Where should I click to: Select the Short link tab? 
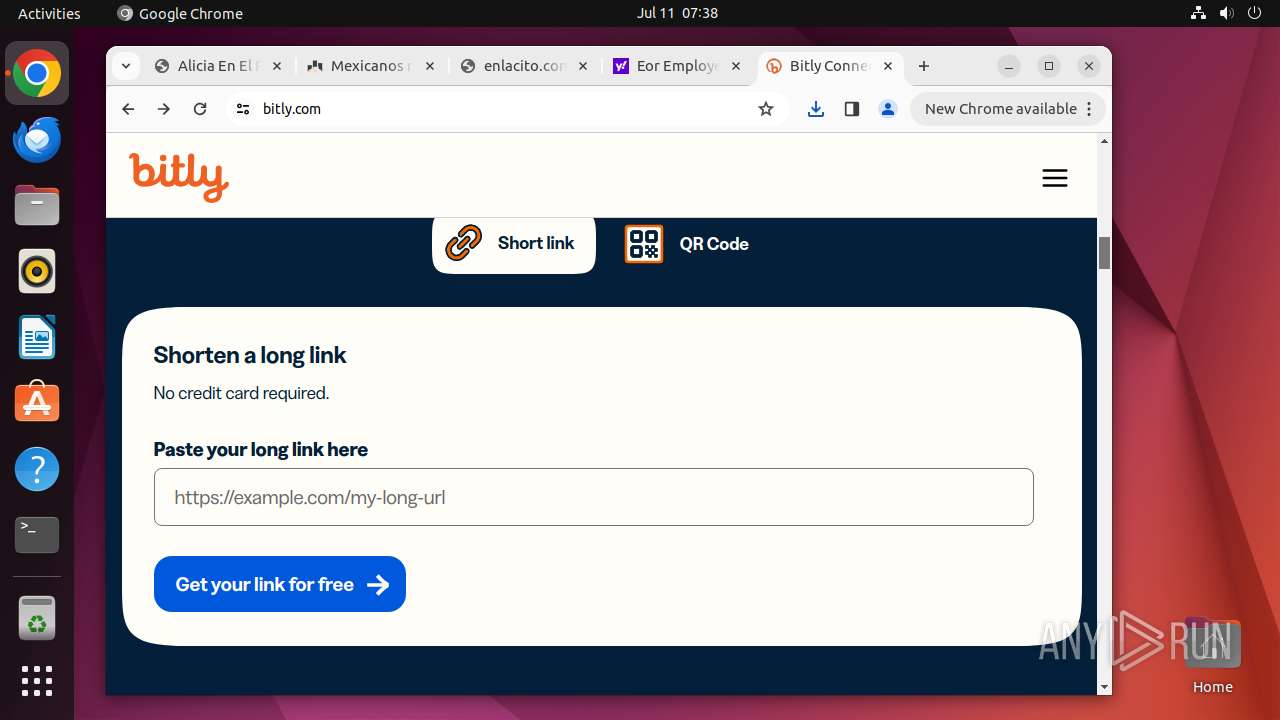point(513,243)
